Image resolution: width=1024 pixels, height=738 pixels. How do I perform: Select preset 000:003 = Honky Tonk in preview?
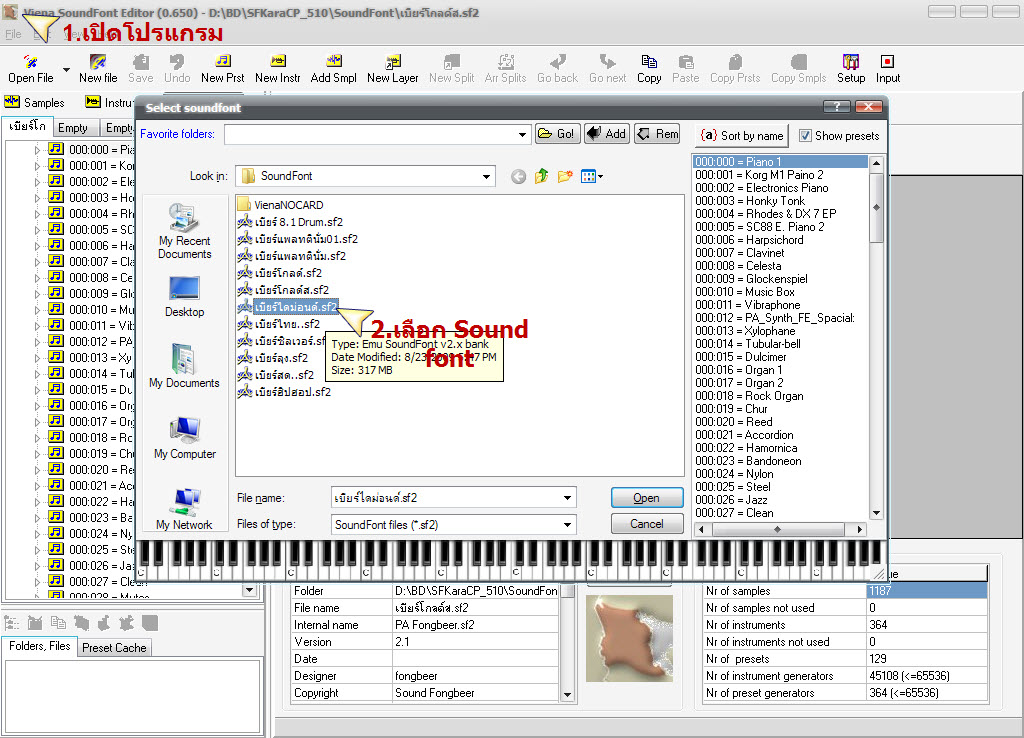[x=750, y=201]
